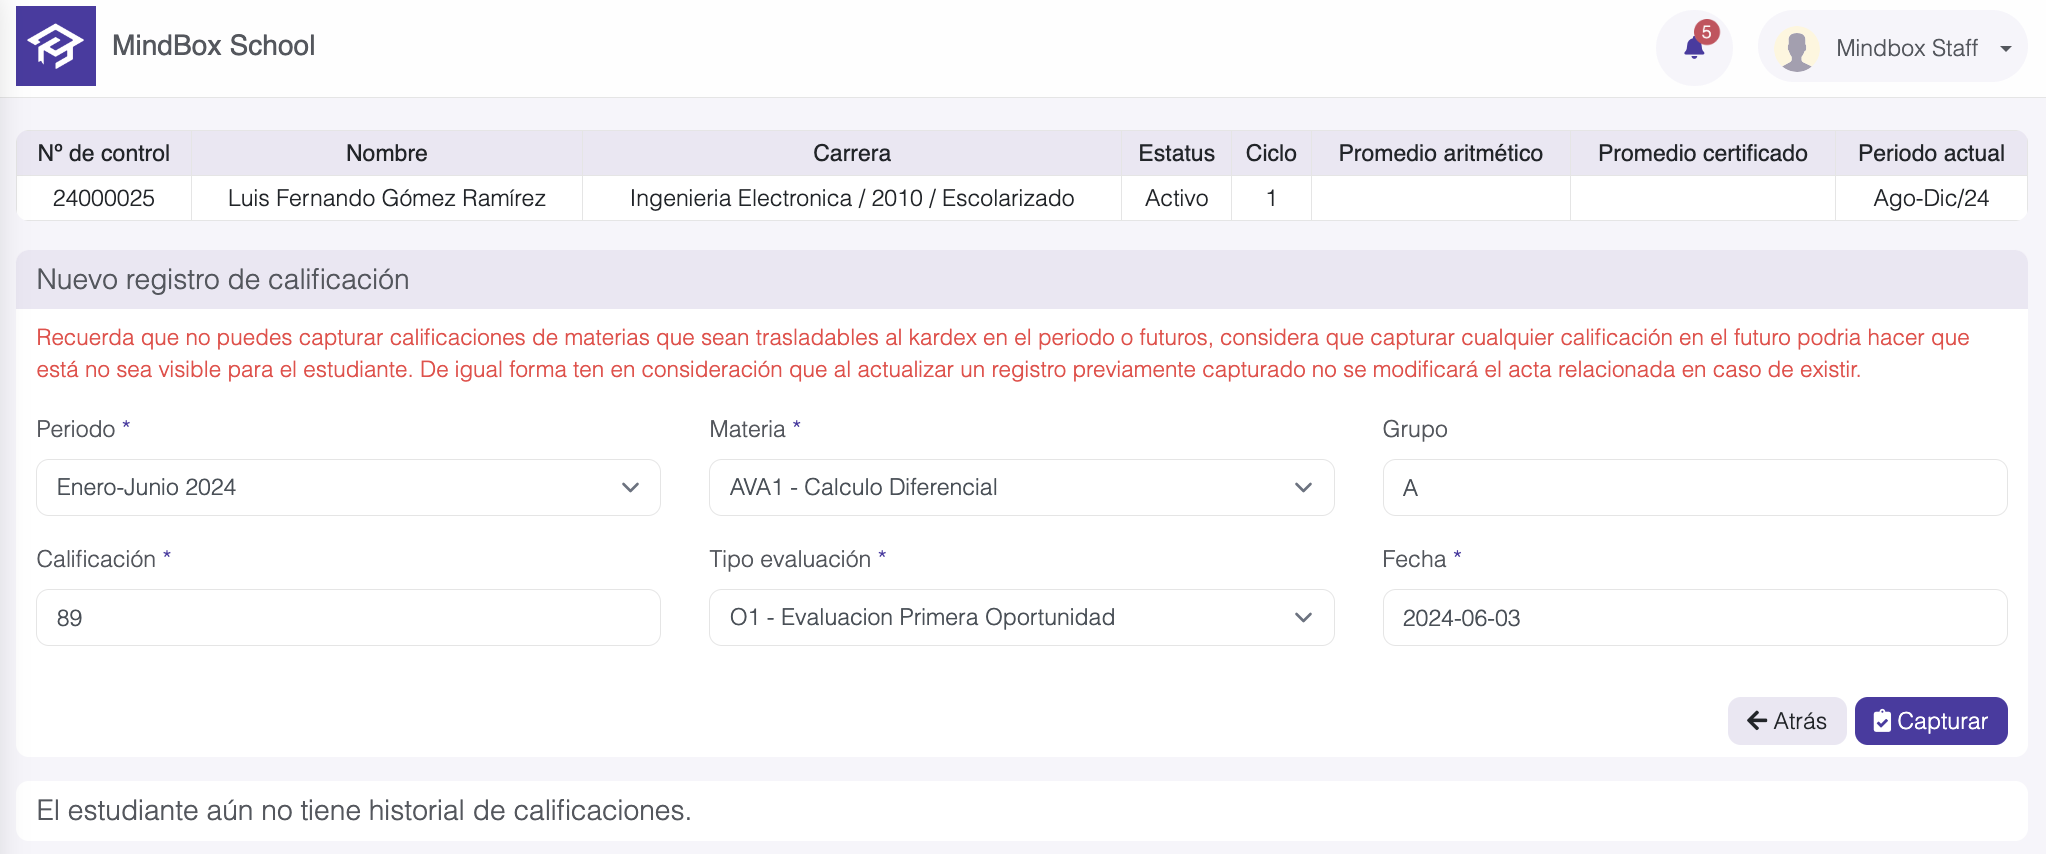The height and width of the screenshot is (854, 2046).
Task: Click the clipboard icon on Capturar
Action: point(1881,721)
